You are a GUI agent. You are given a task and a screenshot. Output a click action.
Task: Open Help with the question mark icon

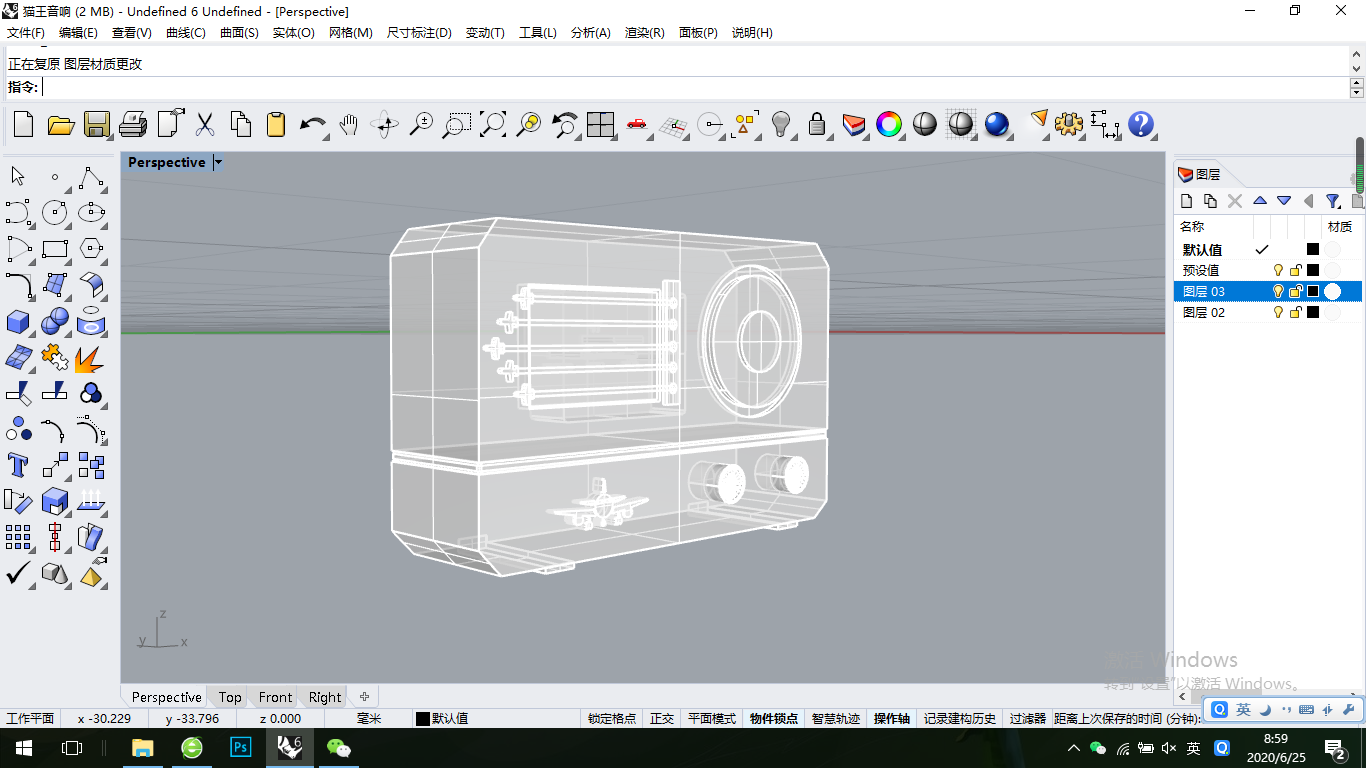point(1141,124)
